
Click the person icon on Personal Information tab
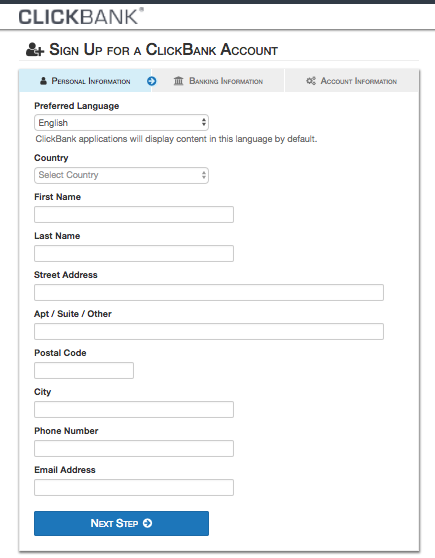click(43, 81)
